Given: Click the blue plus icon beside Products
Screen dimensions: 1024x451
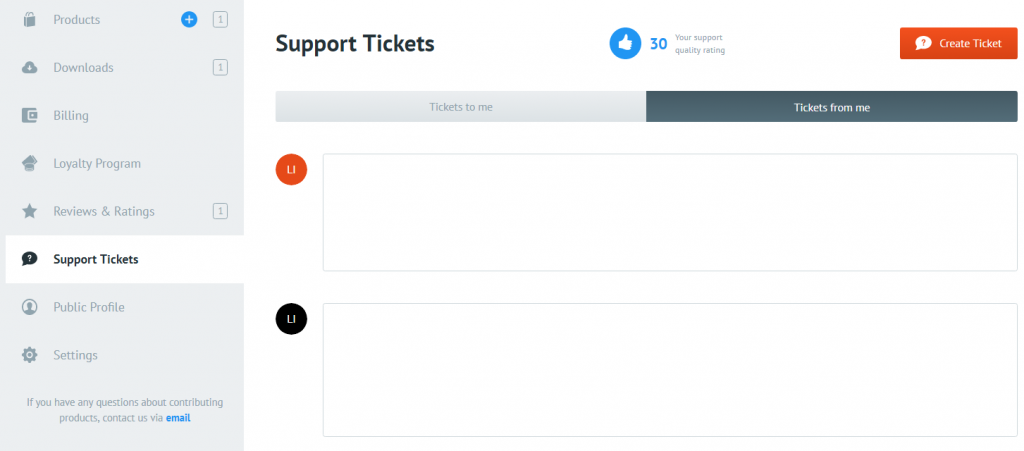Looking at the screenshot, I should click(189, 19).
